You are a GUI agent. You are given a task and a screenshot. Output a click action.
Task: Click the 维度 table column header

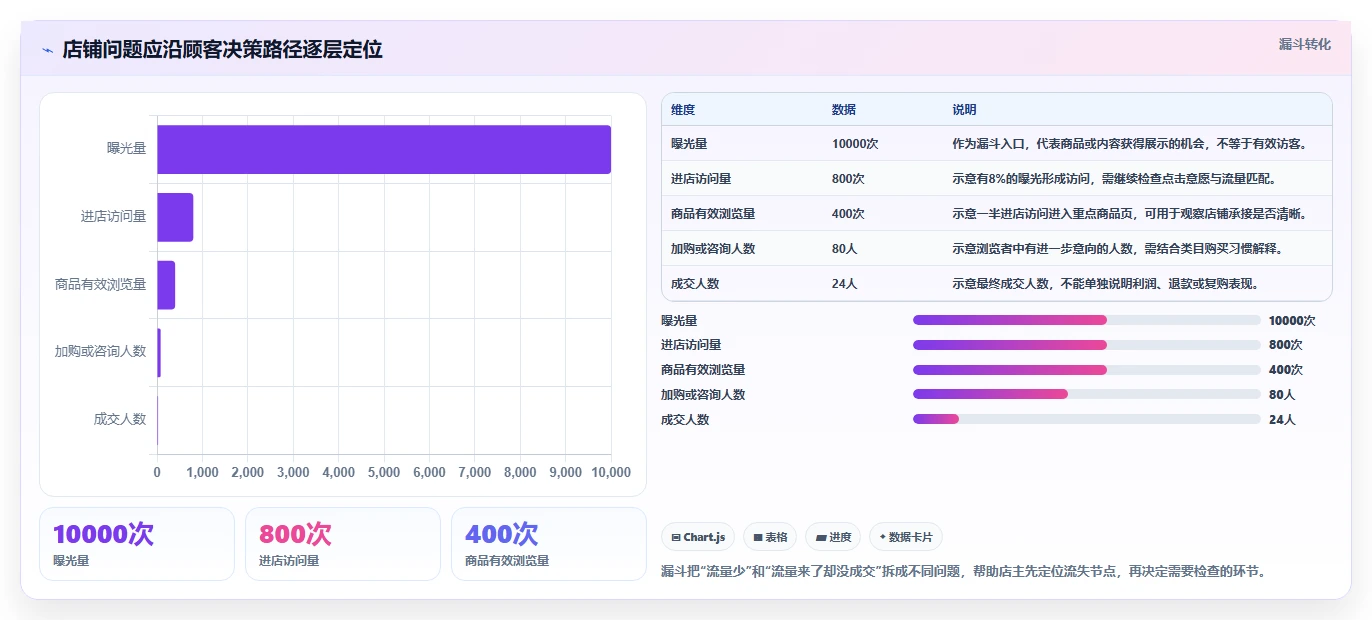[683, 110]
